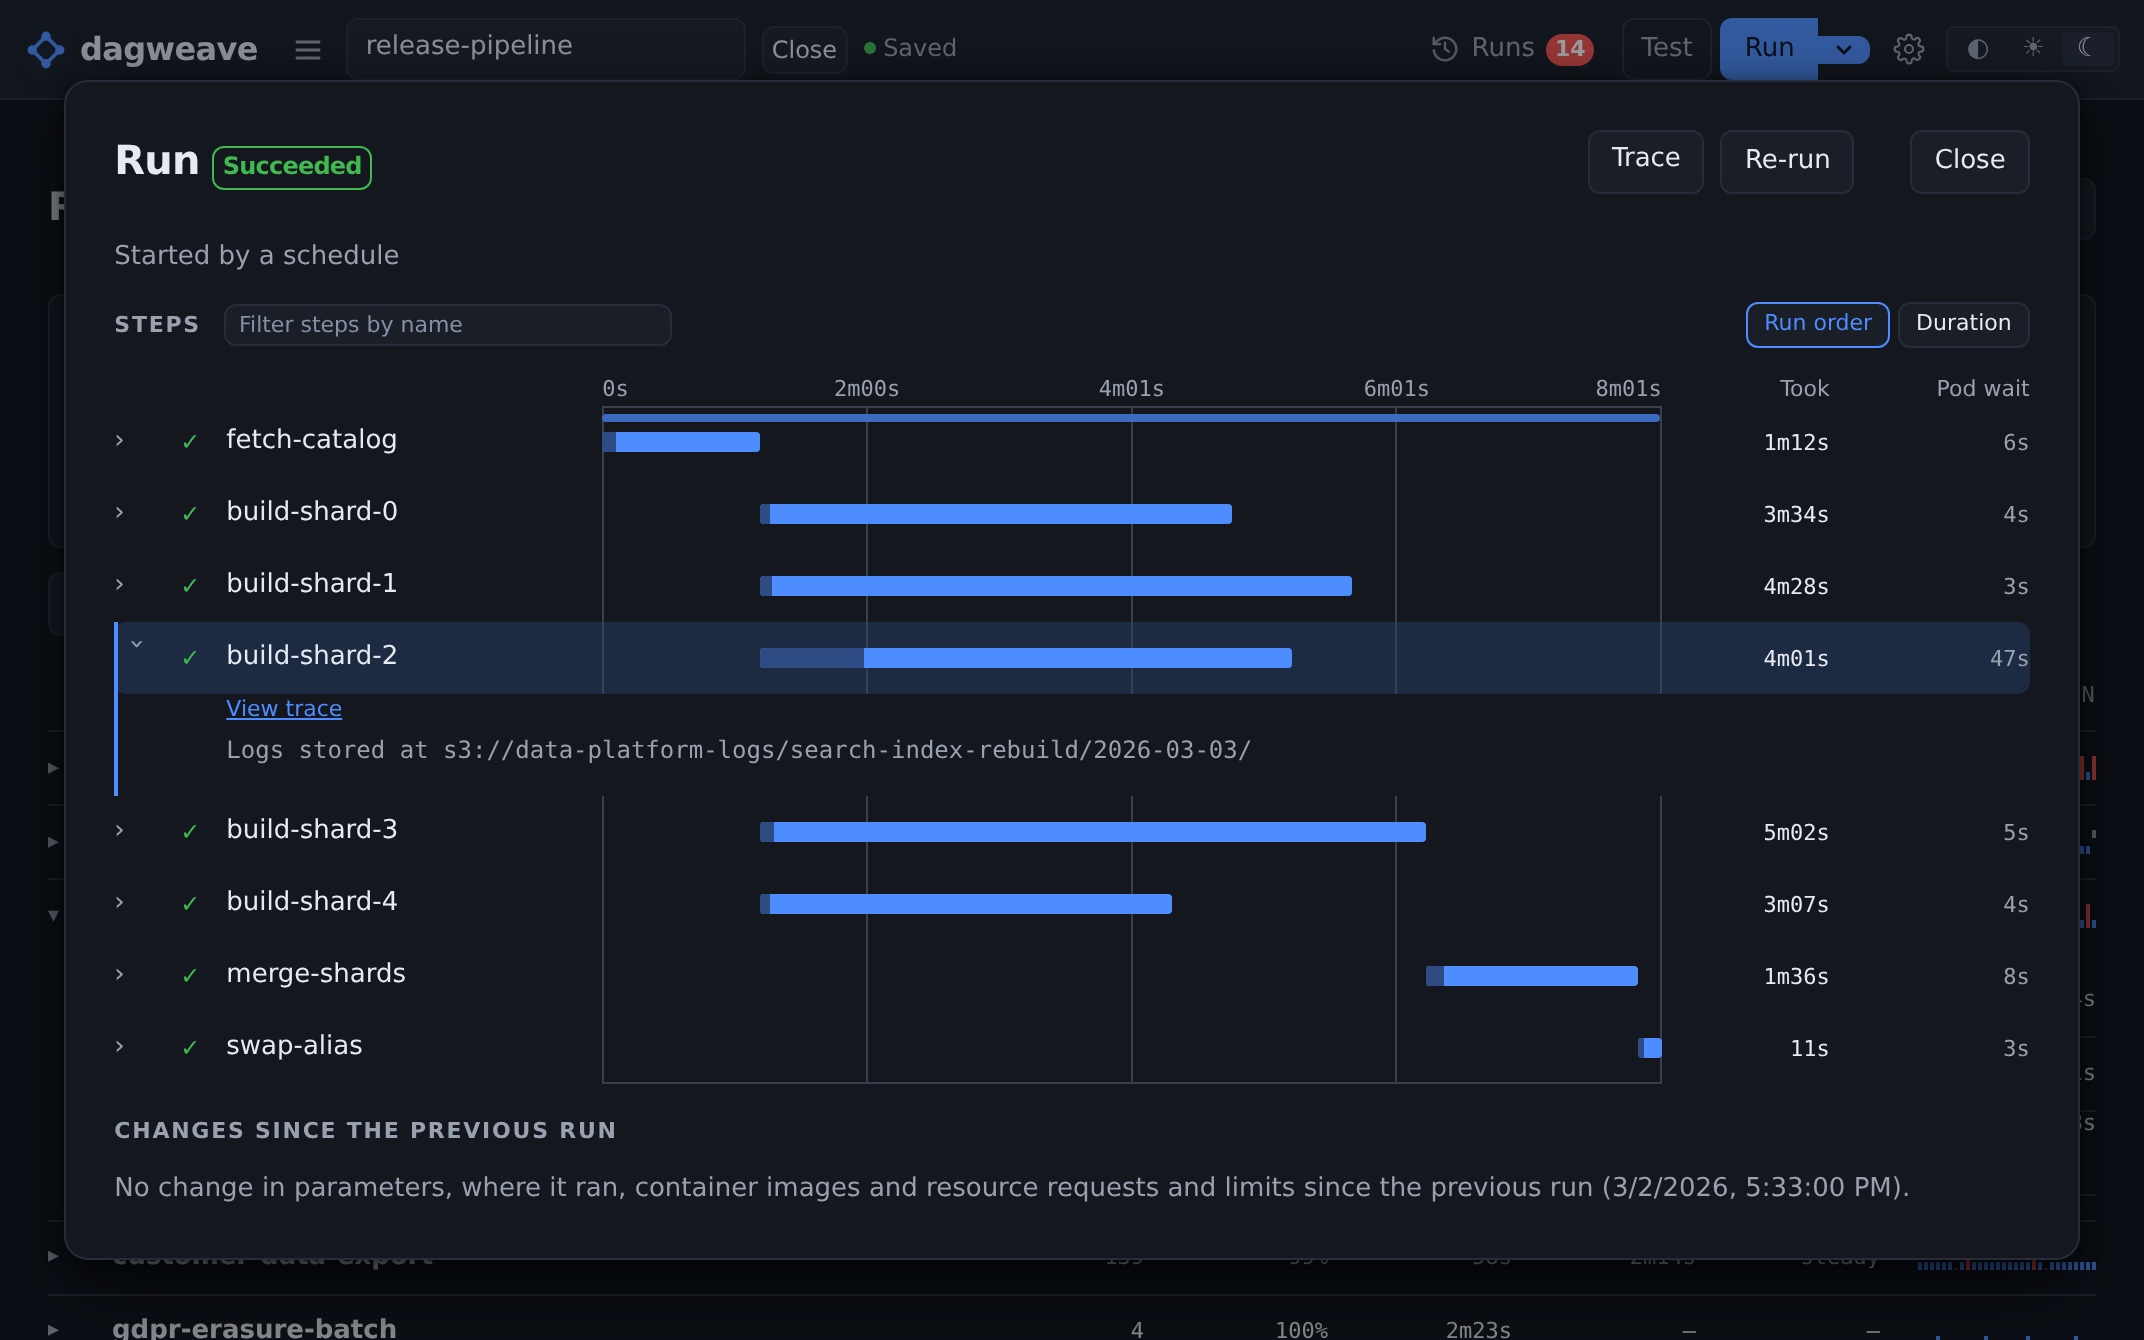Click the build-shard-0 timeline bar
The height and width of the screenshot is (1340, 2144).
pos(996,514)
